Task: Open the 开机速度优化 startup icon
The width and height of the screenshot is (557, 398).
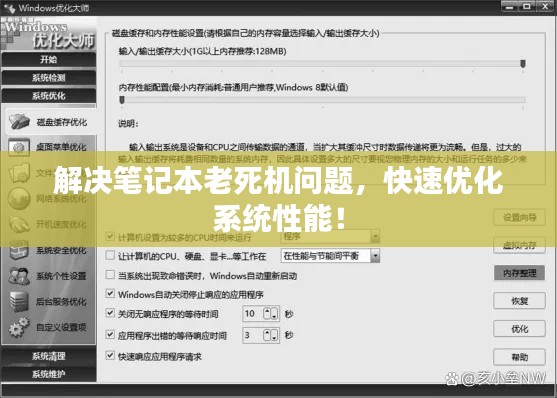Action: pyautogui.click(x=19, y=224)
